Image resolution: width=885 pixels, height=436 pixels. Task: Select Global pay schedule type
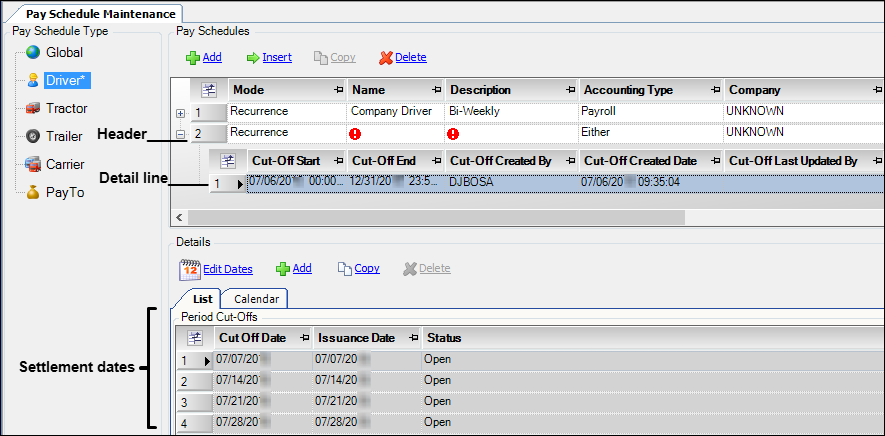[x=64, y=53]
